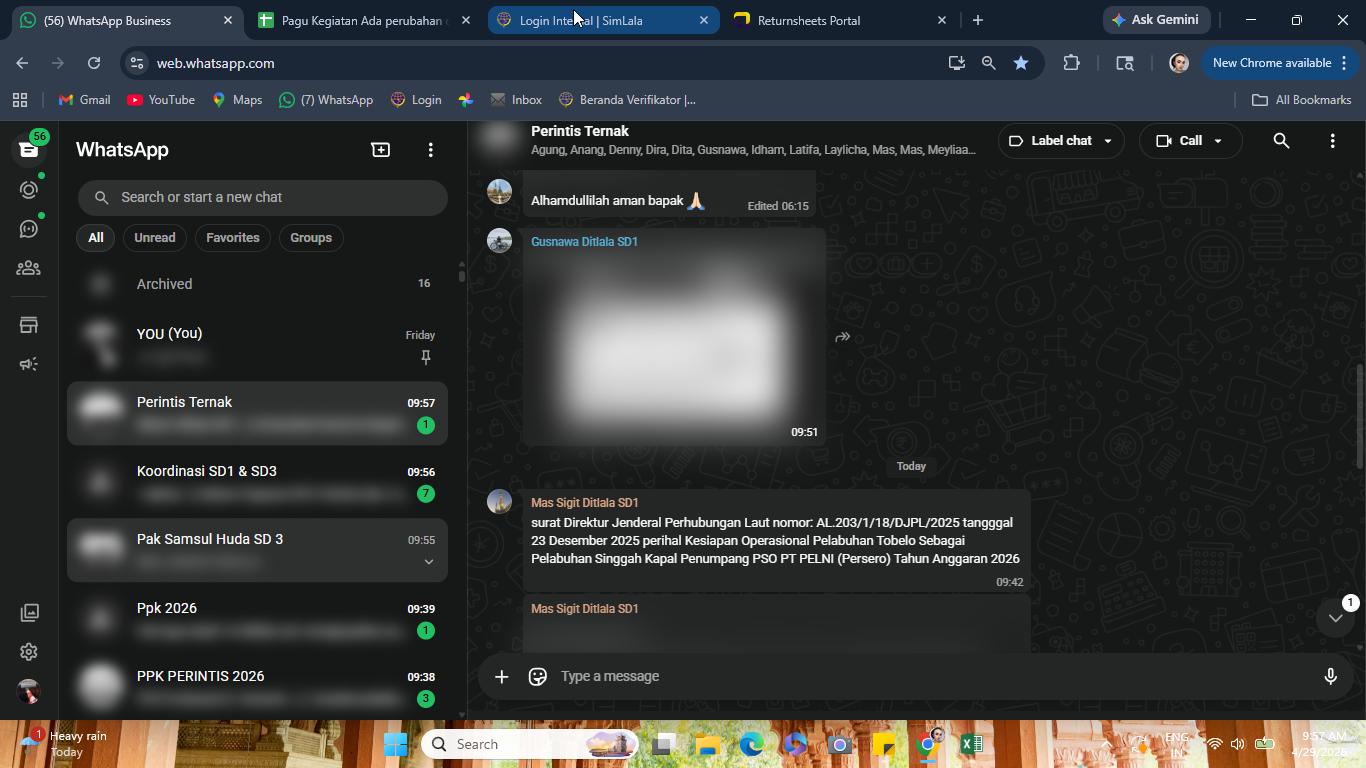Open the blurred image sent at 09:51
1366x768 pixels.
[674, 346]
